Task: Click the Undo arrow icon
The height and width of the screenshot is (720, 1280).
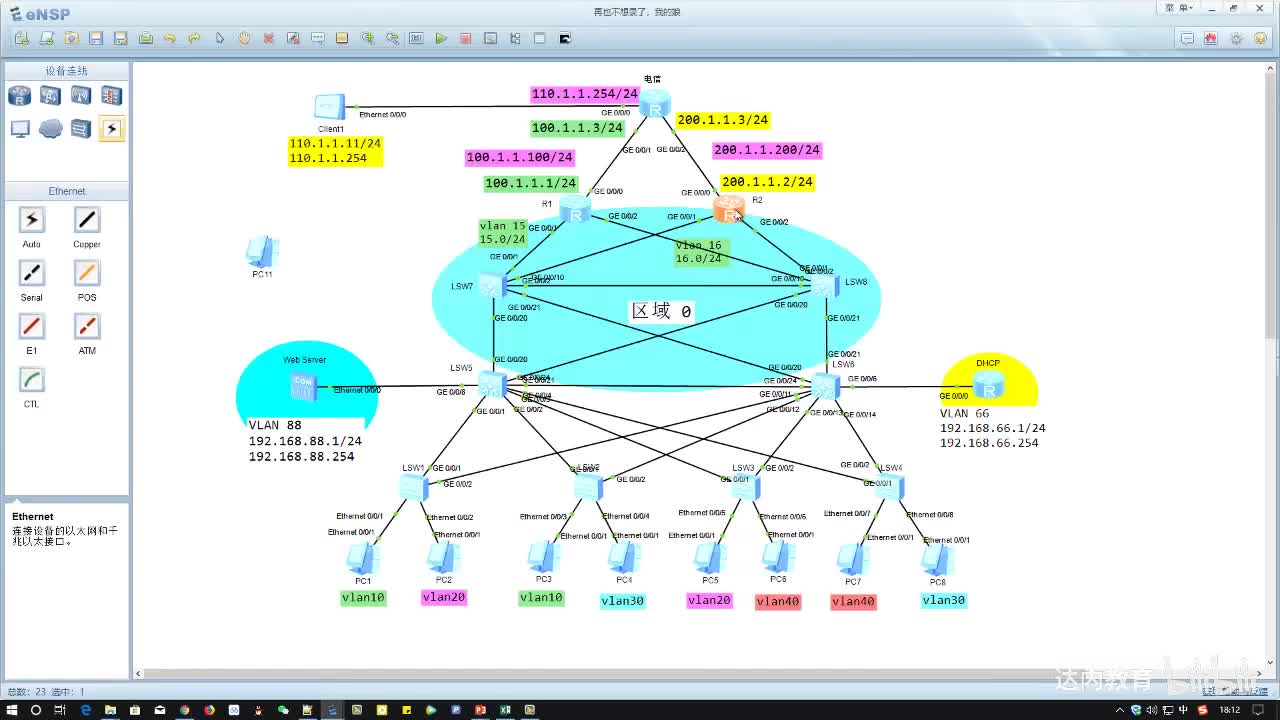Action: 170,38
